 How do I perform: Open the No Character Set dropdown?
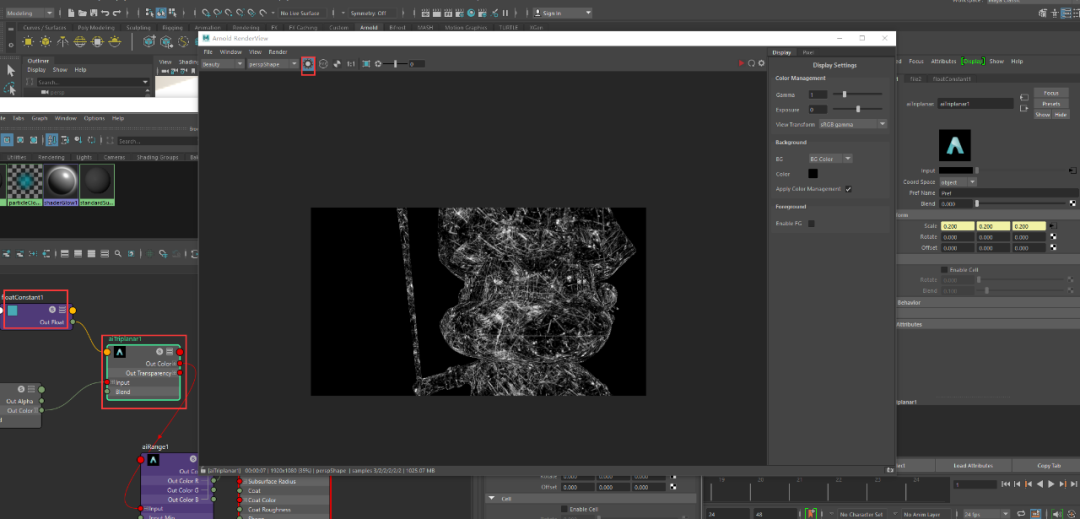tap(862, 514)
